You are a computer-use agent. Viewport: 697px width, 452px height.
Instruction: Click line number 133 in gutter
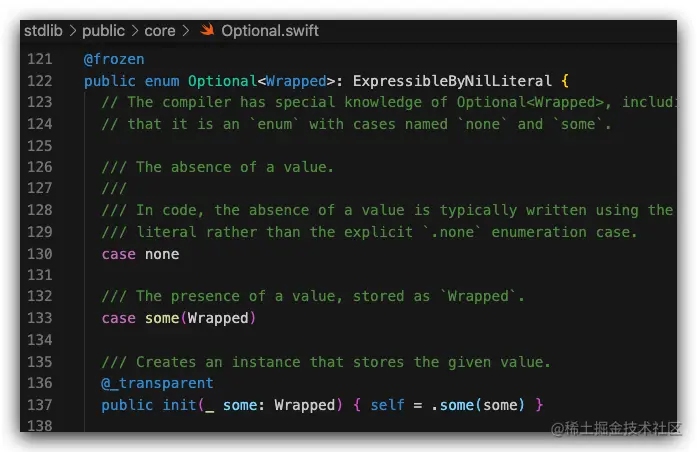click(x=40, y=318)
